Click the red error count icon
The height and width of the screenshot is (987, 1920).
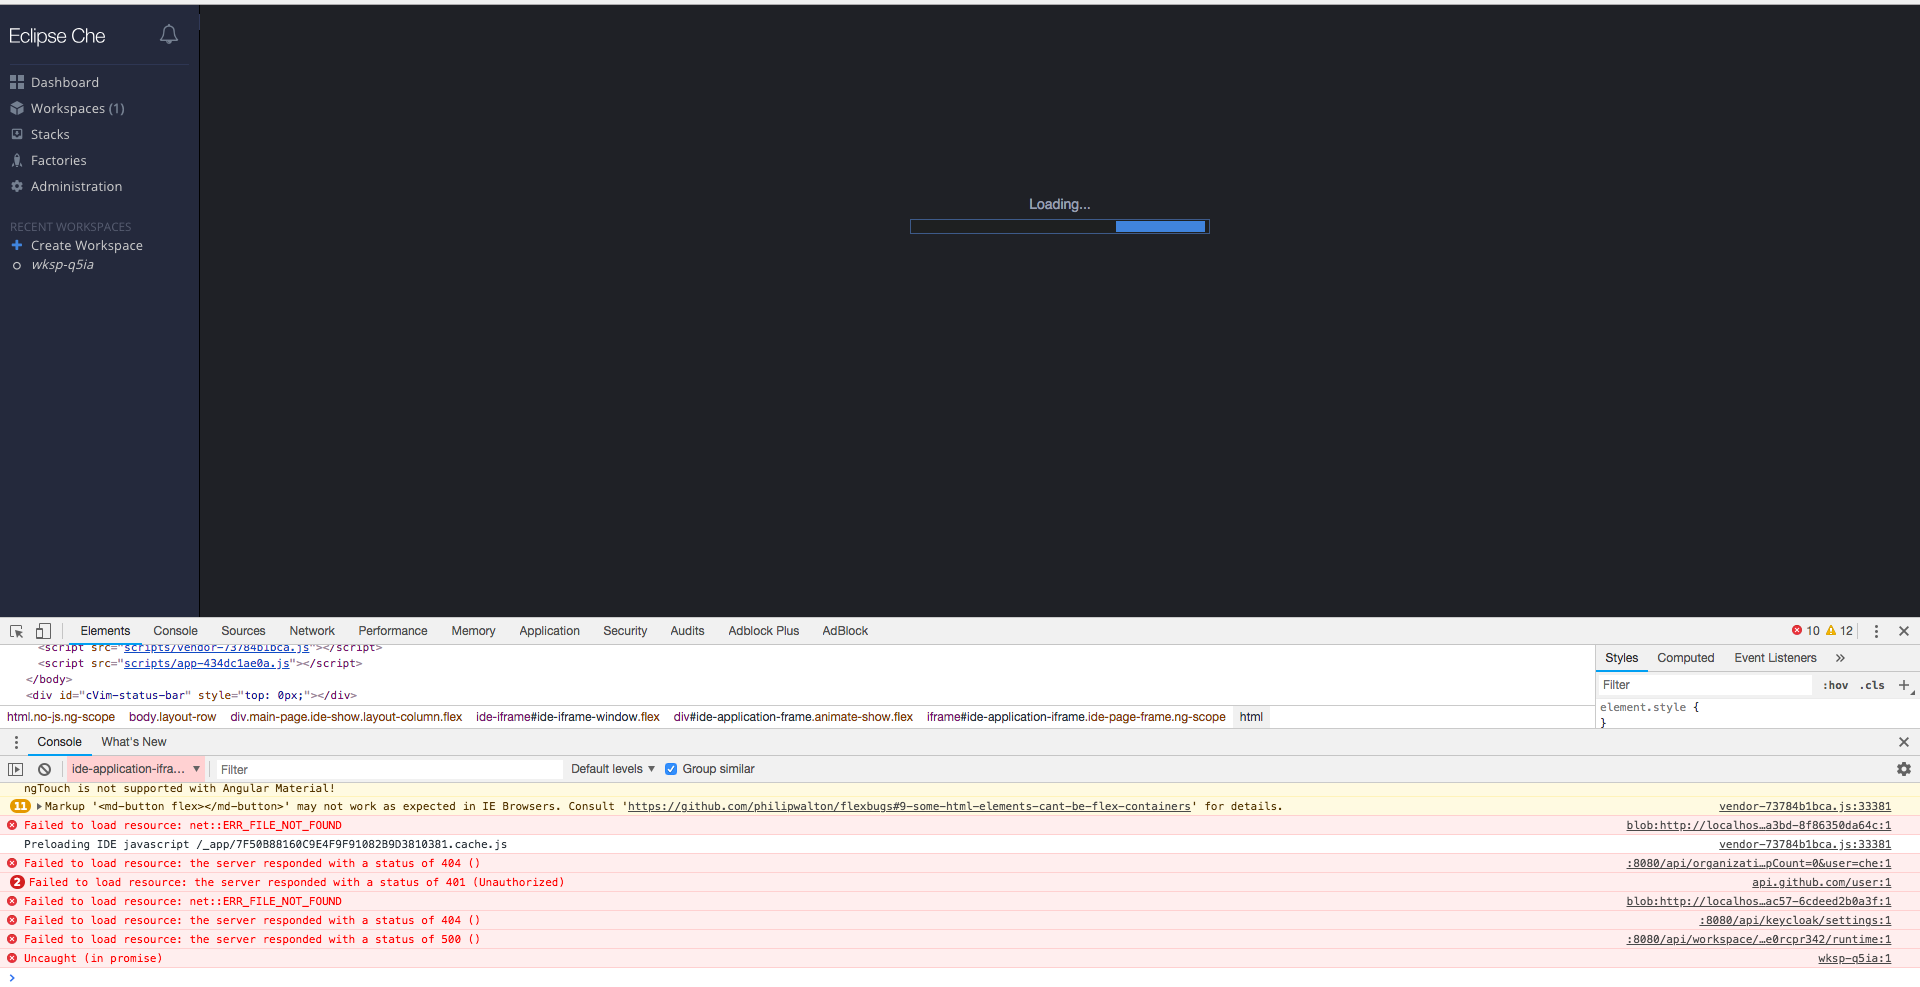1797,631
